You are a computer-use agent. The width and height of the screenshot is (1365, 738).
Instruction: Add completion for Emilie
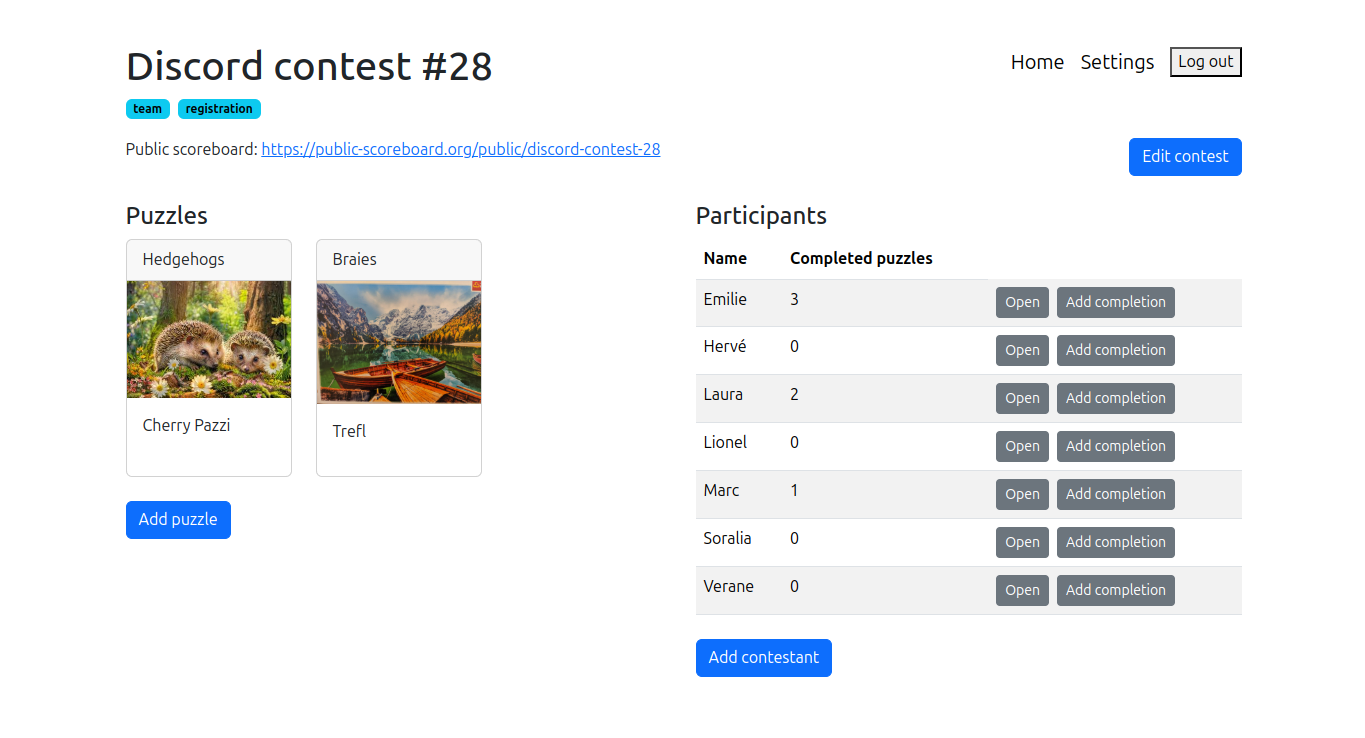pyautogui.click(x=1116, y=303)
